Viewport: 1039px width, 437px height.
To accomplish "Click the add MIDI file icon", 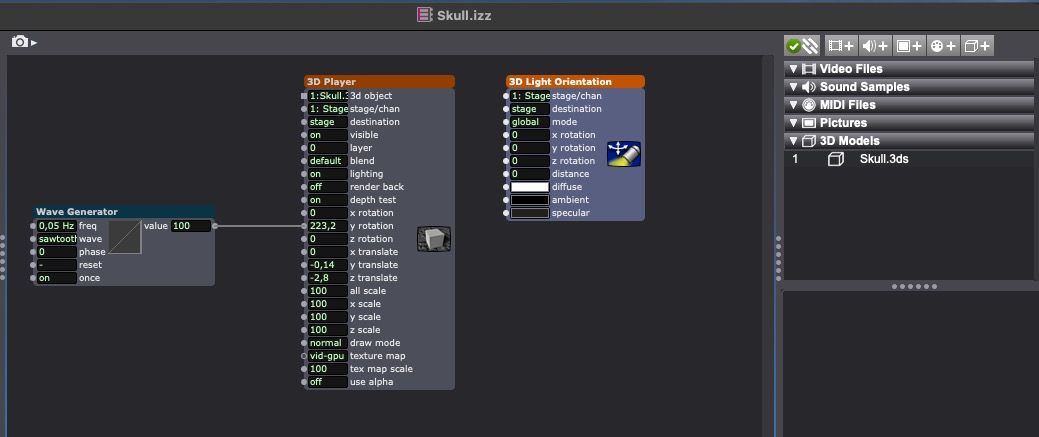I will [943, 46].
